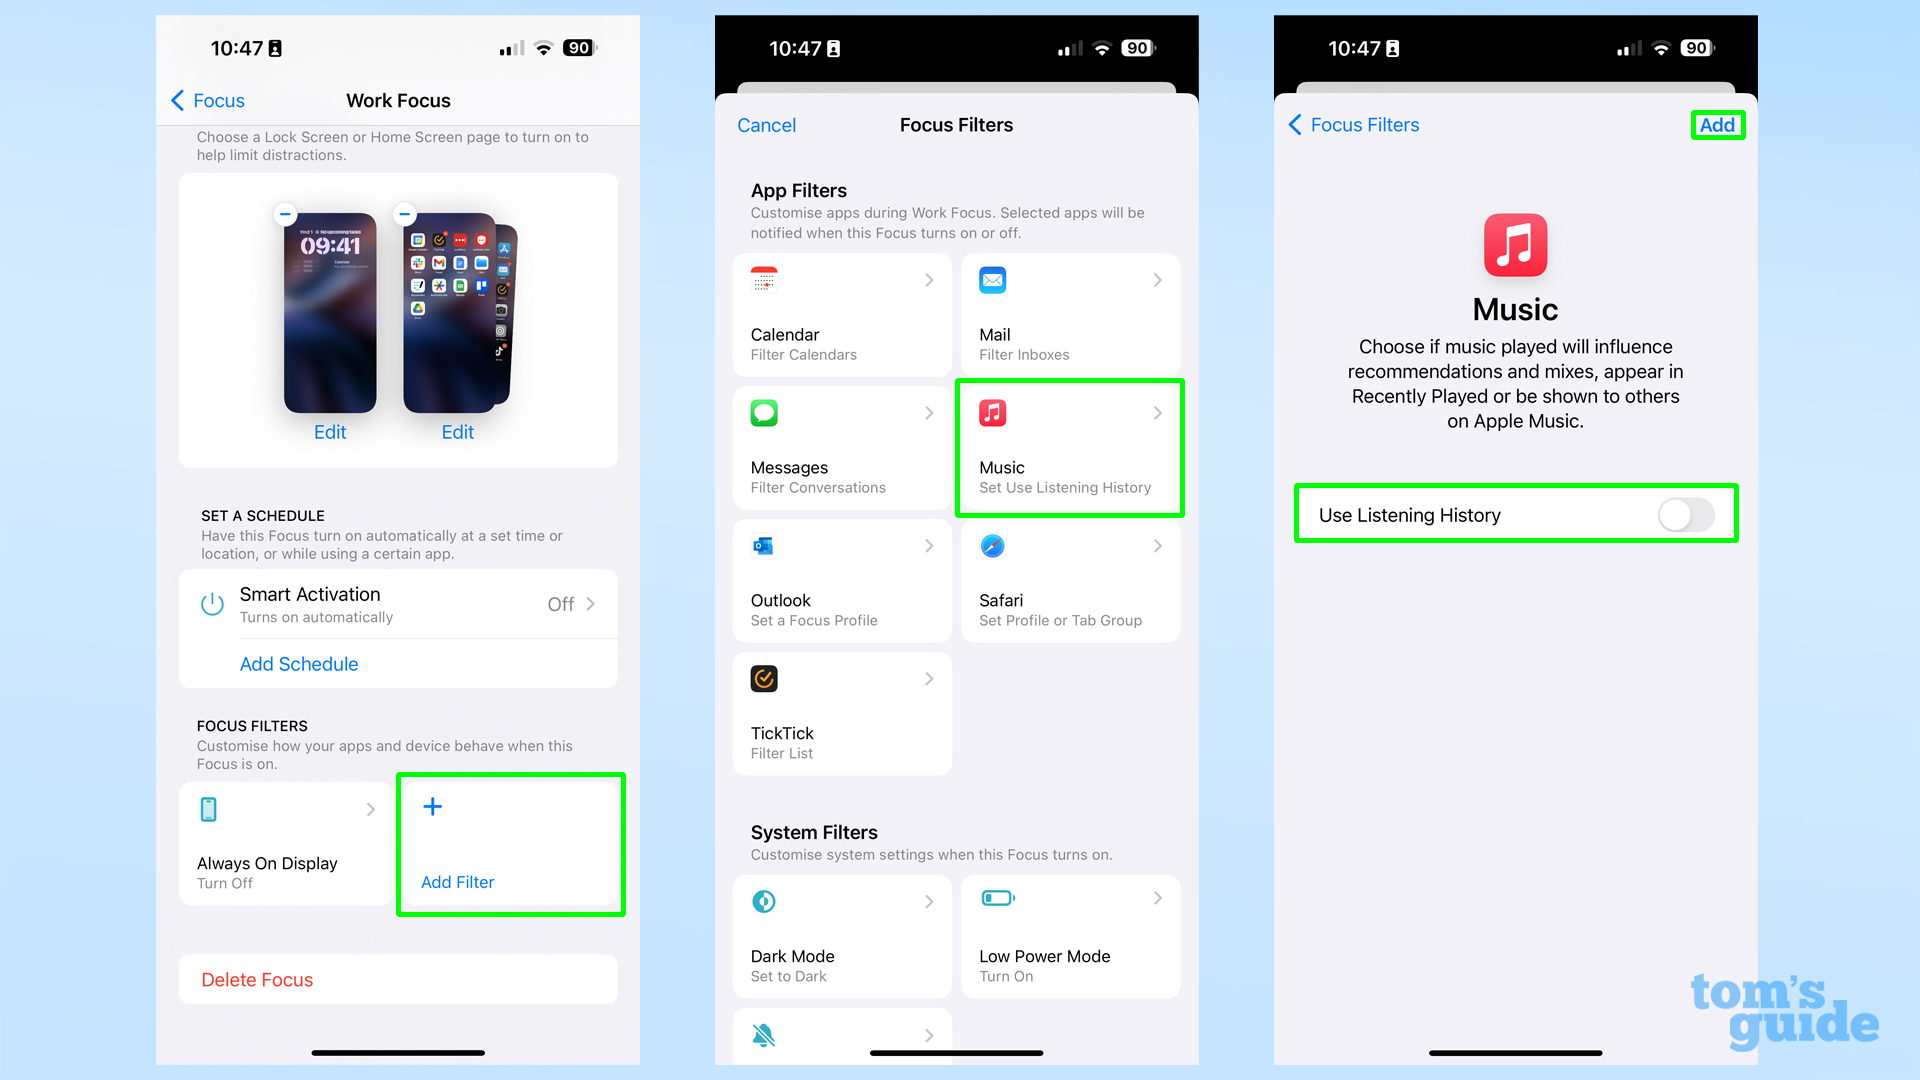Tap the Outlook app icon
Viewport: 1920px width, 1080px height.
(765, 545)
